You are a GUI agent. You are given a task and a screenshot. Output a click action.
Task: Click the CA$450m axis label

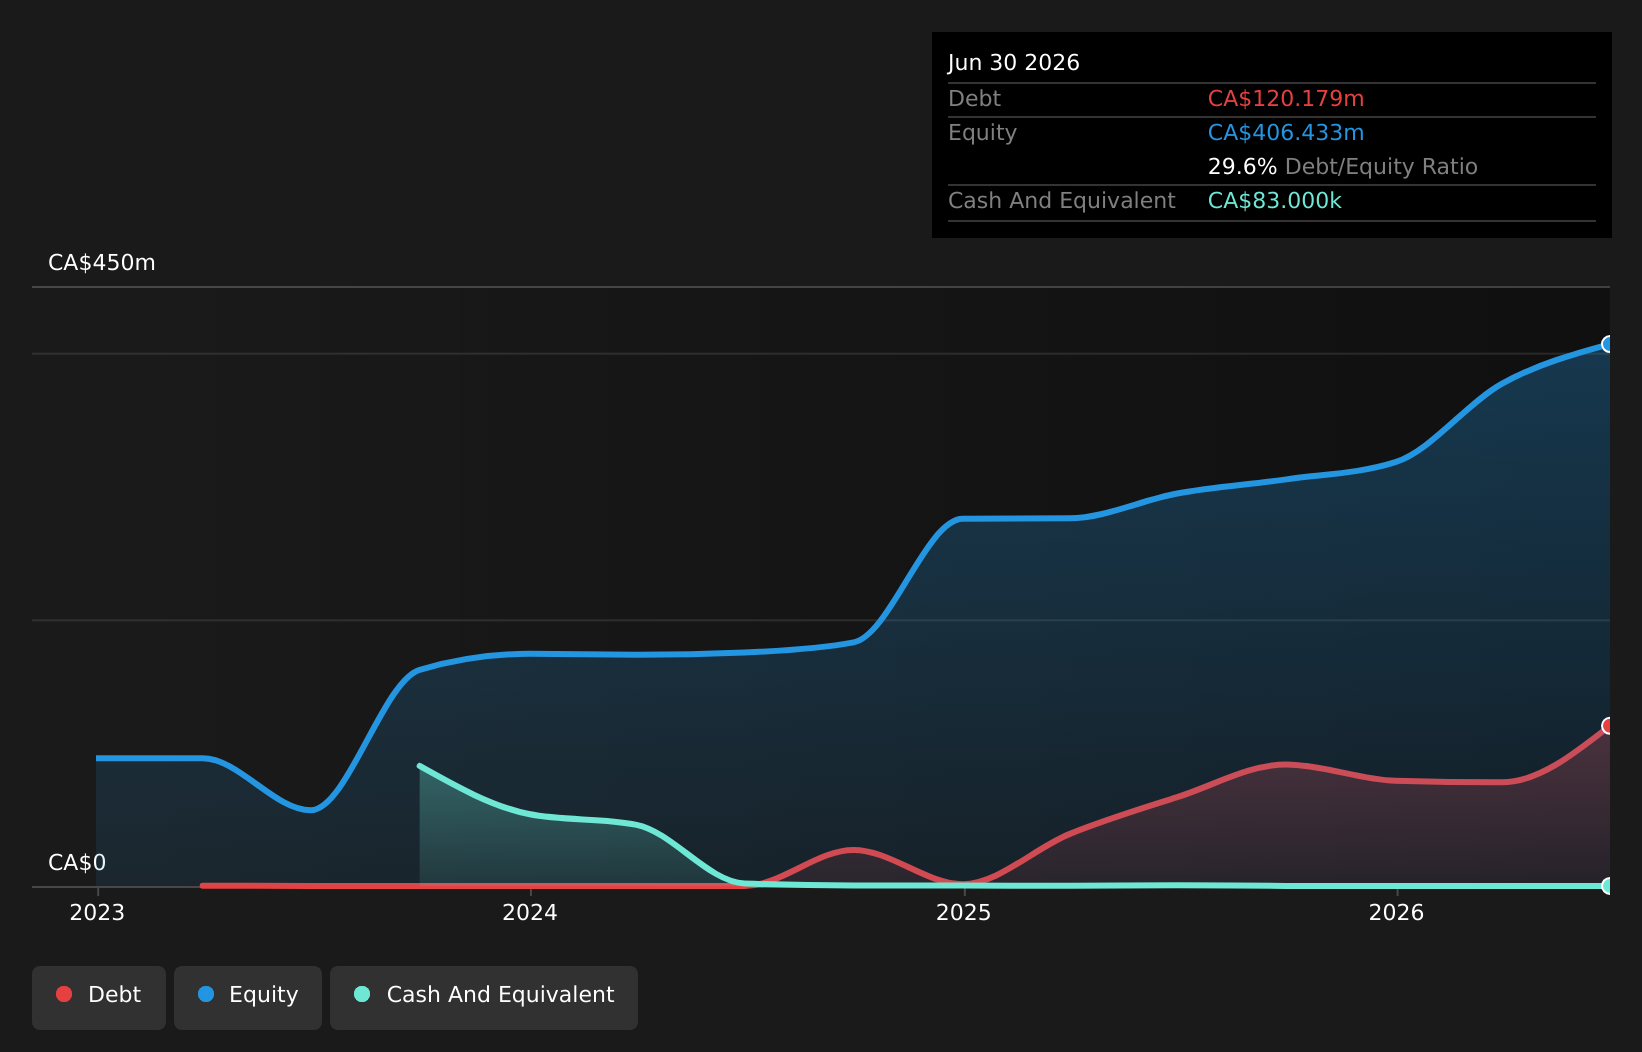click(x=102, y=263)
